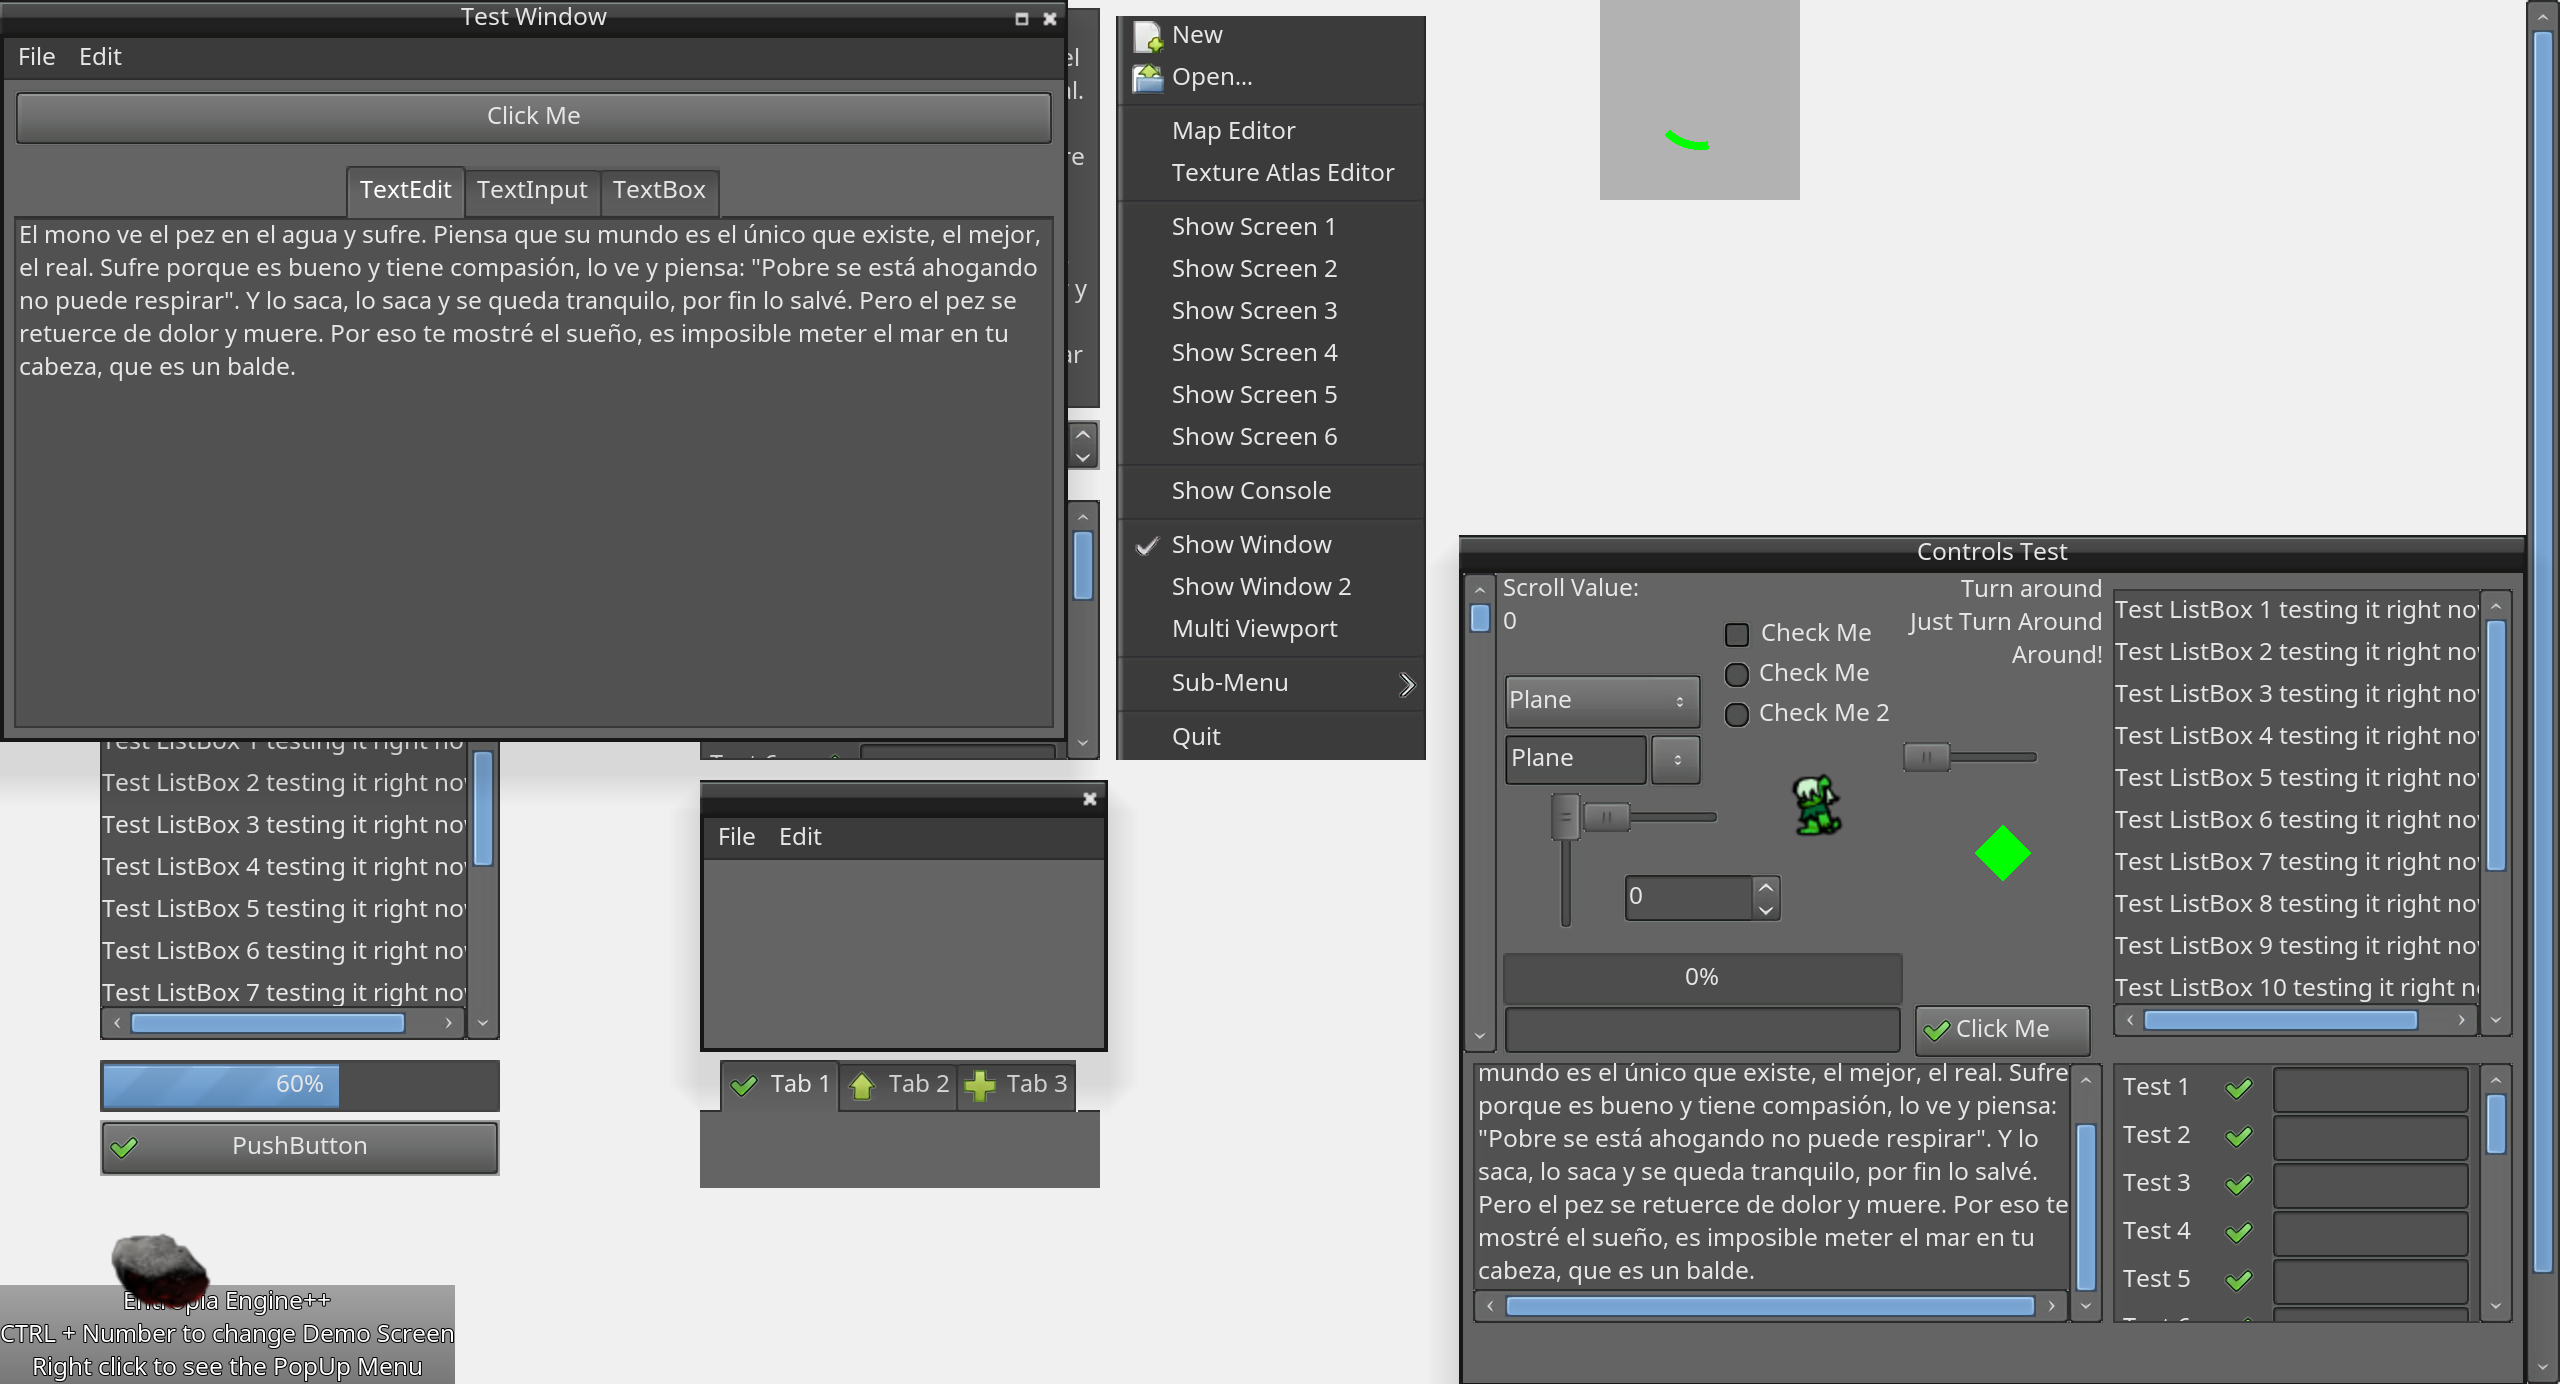Click the checkmark icon inside PushButton
This screenshot has height=1384, width=2560.
[124, 1146]
